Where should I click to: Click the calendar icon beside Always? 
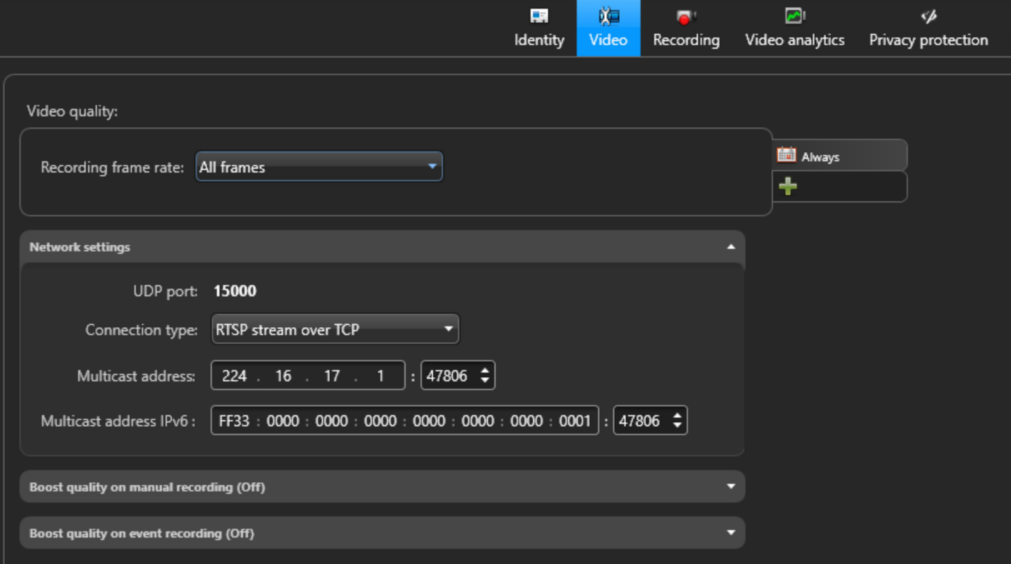click(x=787, y=155)
